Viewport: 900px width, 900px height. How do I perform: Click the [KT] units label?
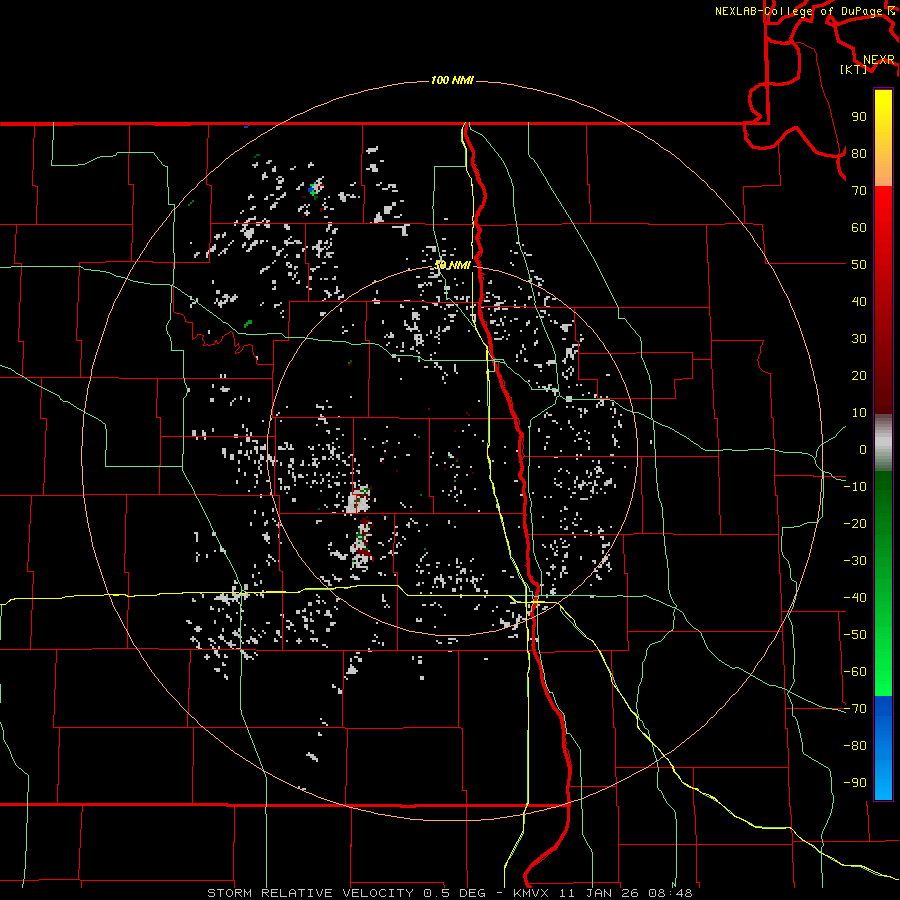tap(854, 69)
